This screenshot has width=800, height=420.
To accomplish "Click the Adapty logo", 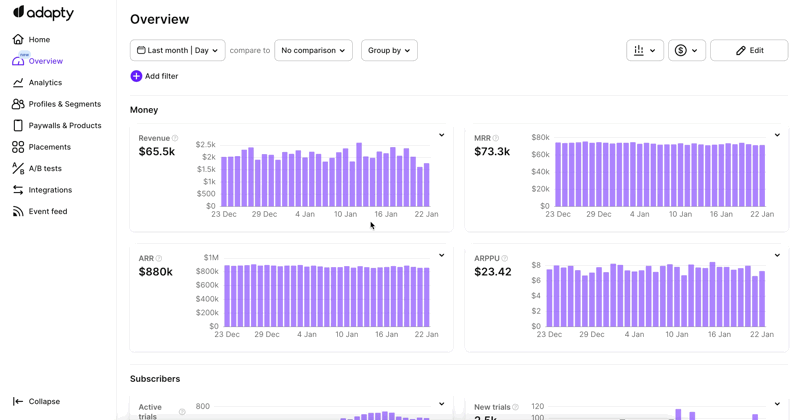I will [x=43, y=13].
